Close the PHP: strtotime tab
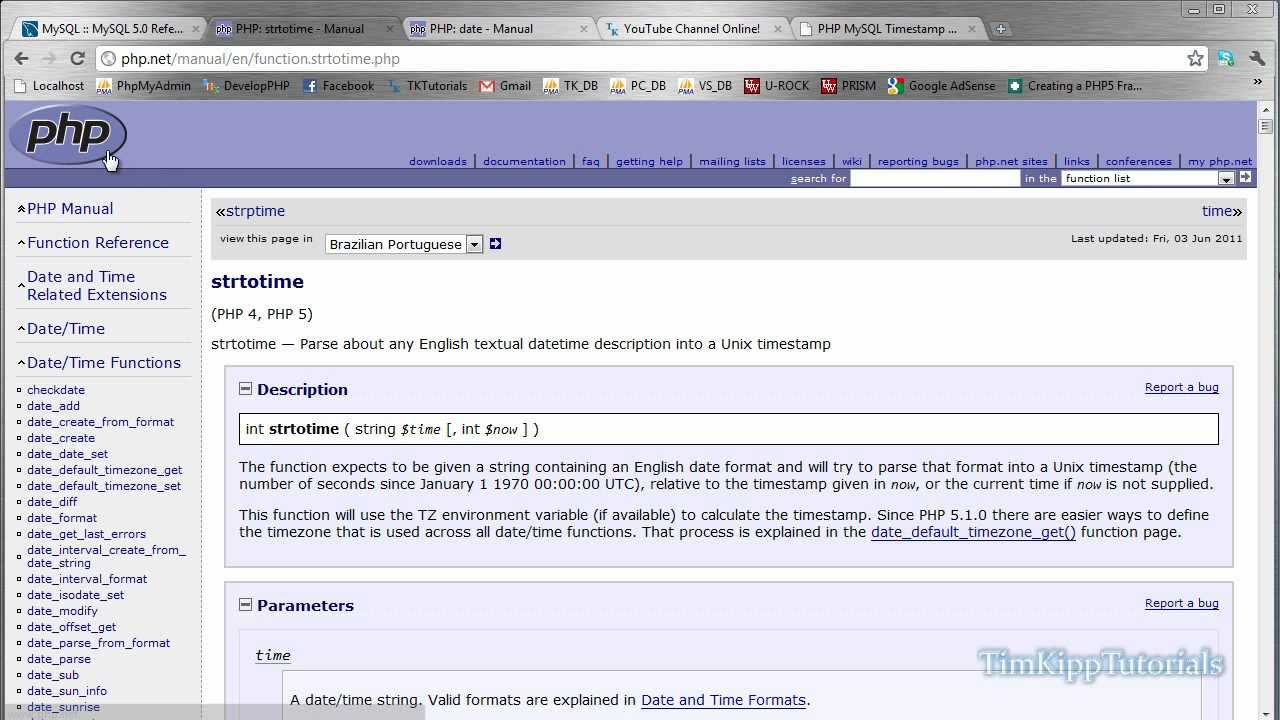This screenshot has height=720, width=1280. tap(390, 29)
